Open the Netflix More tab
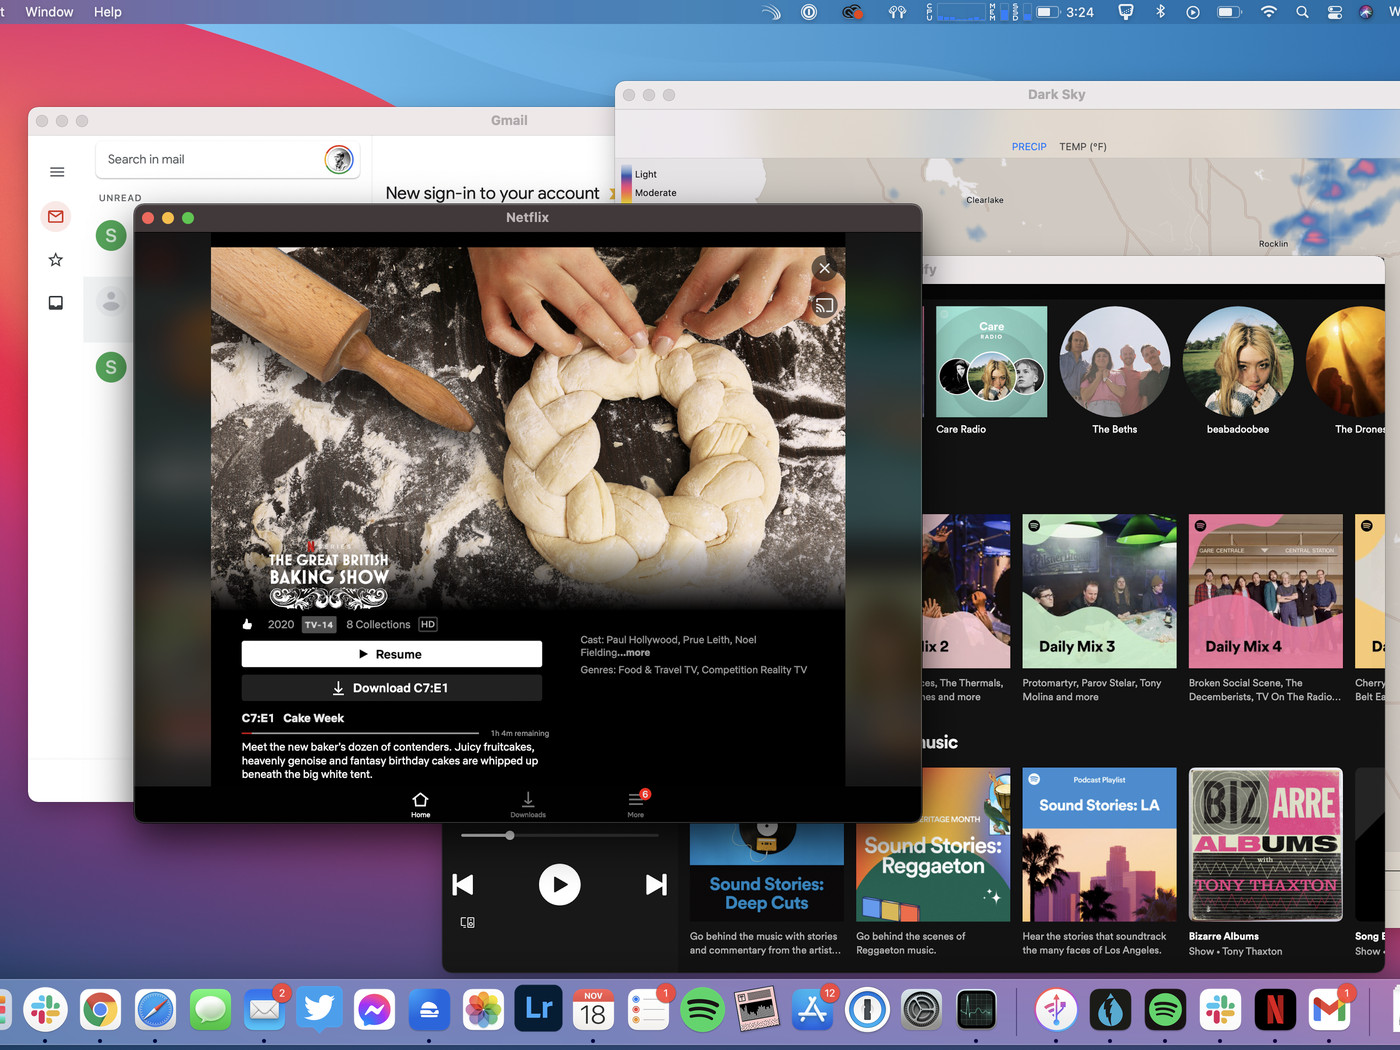 [x=636, y=804]
